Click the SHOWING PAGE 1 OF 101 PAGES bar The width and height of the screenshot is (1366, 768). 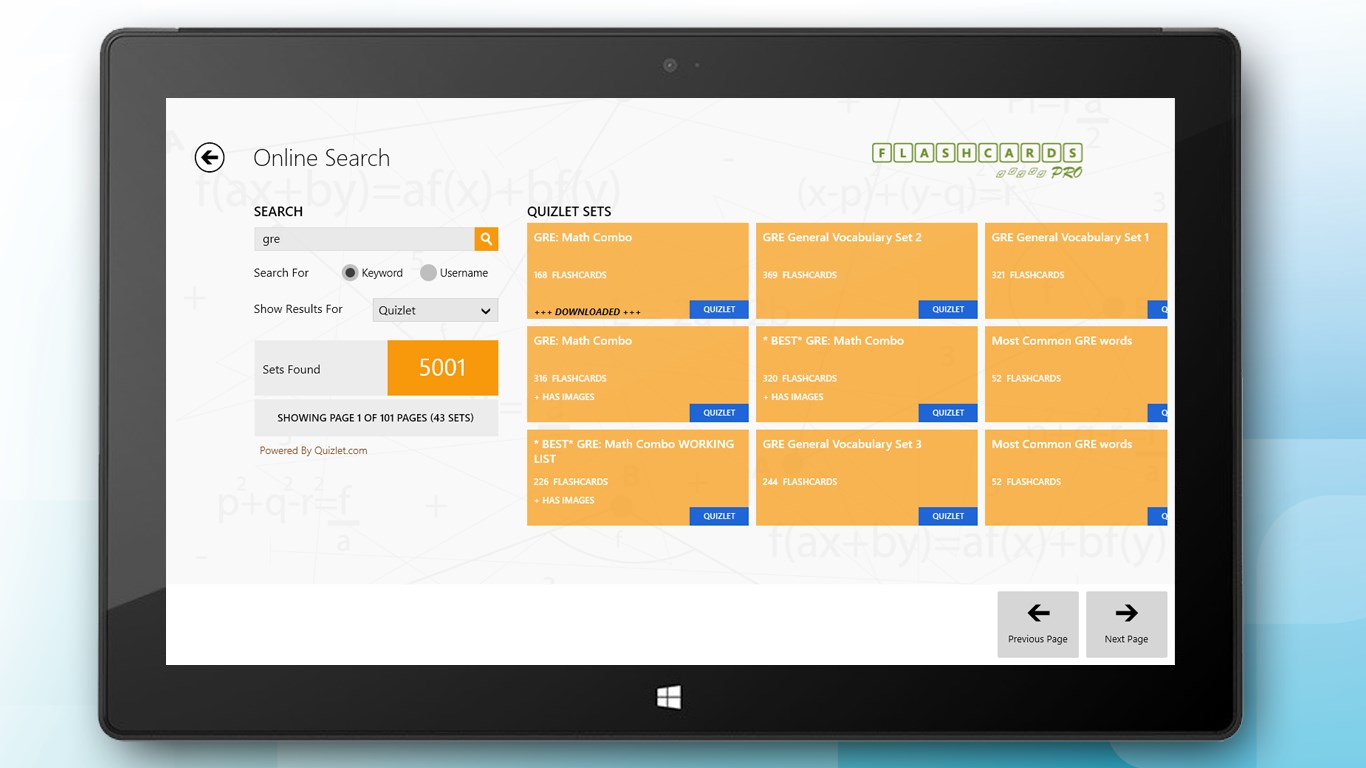(376, 417)
